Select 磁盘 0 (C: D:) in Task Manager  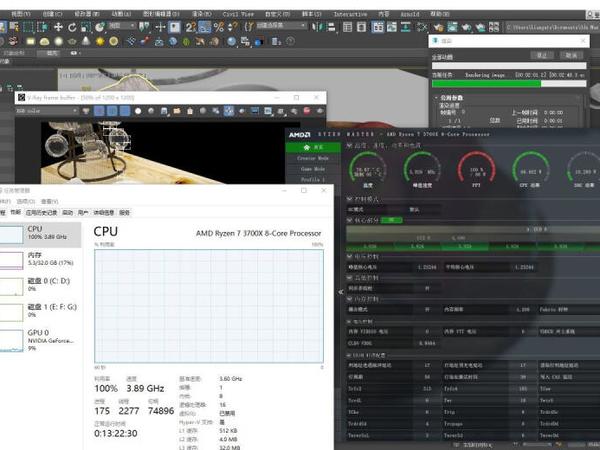(x=40, y=285)
